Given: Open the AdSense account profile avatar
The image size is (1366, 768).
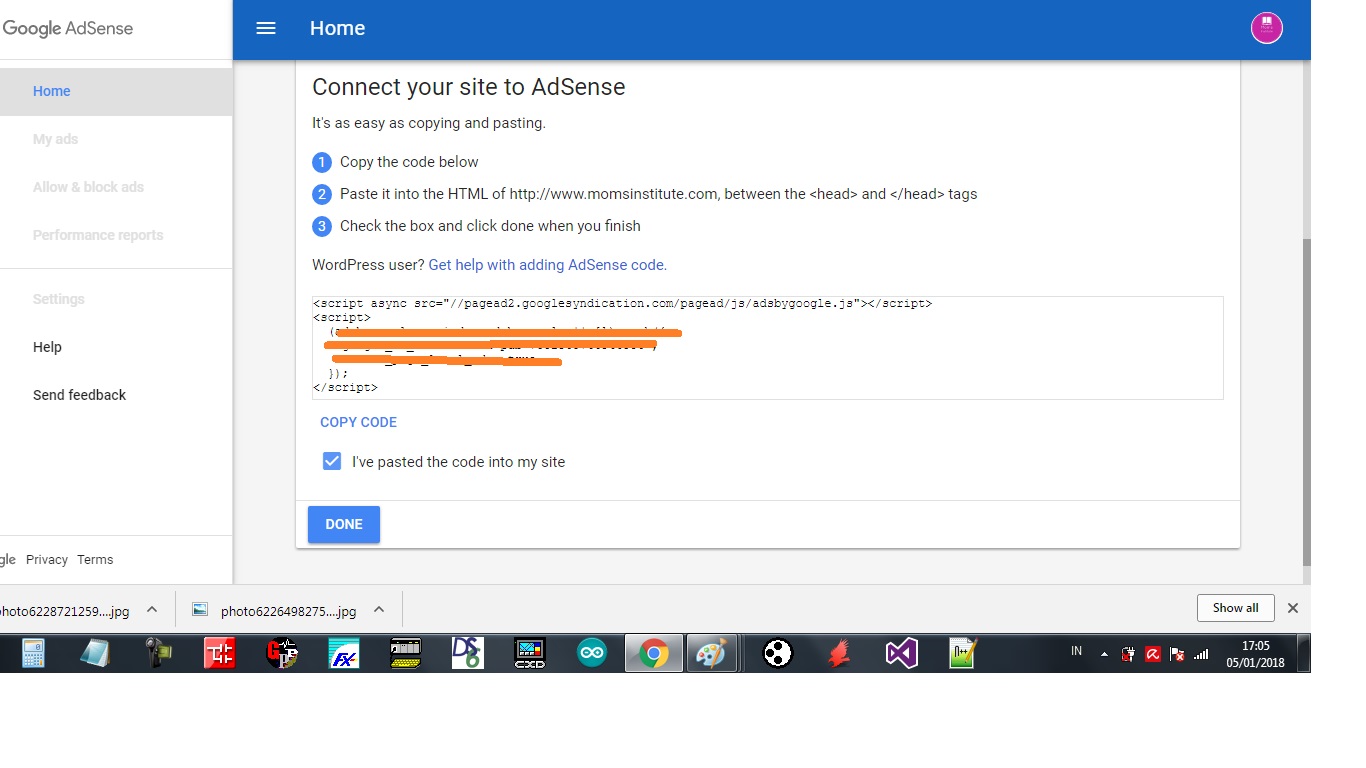Looking at the screenshot, I should (1266, 28).
